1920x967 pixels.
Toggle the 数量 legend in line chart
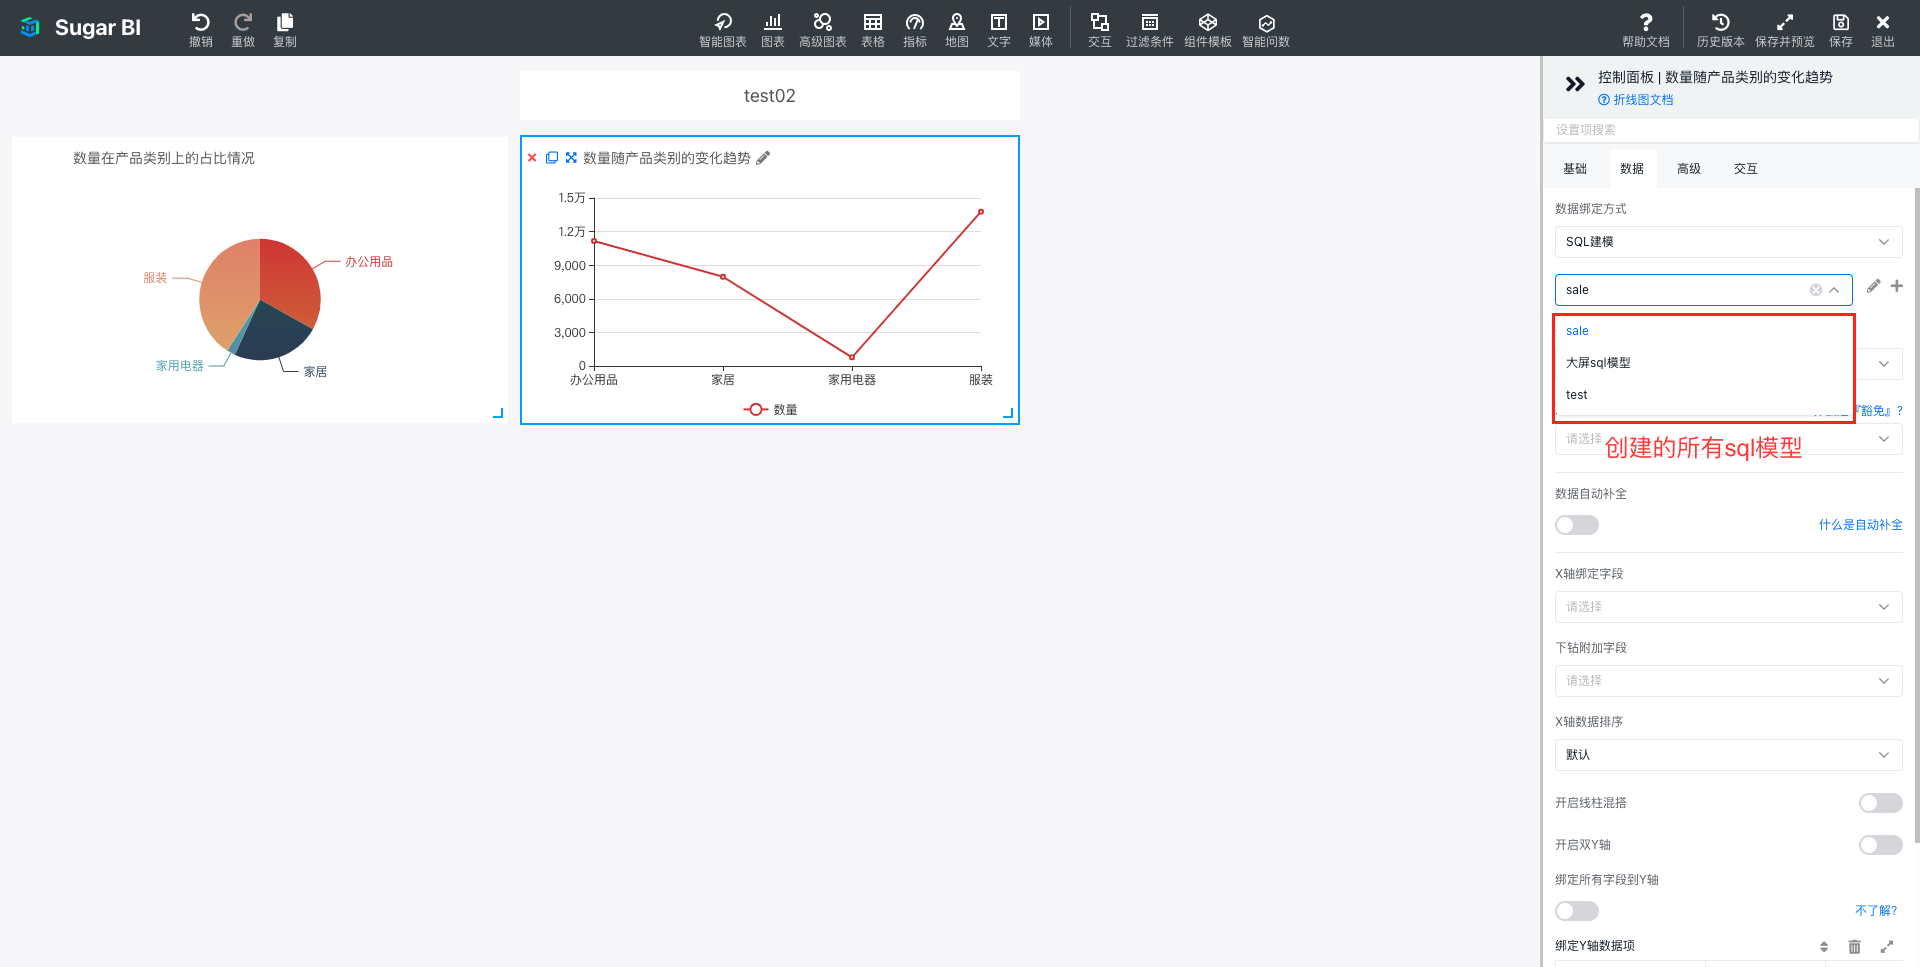[x=770, y=410]
